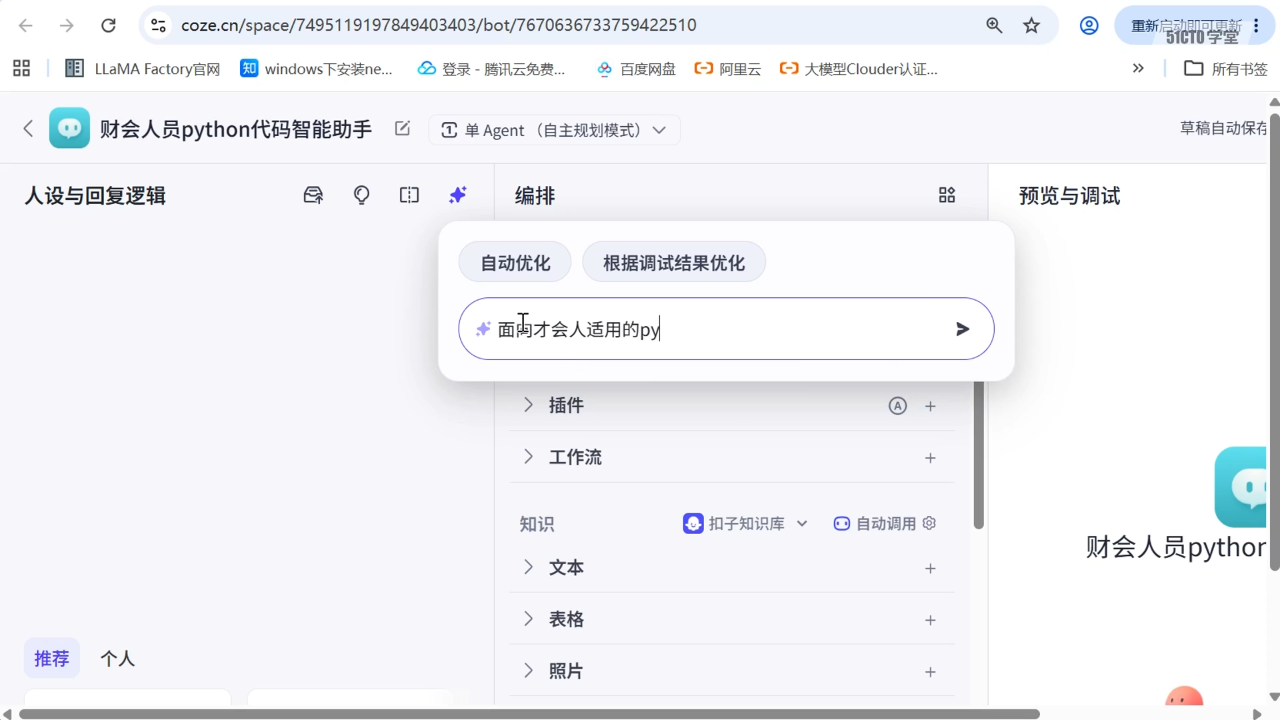Click the sparkle AI optimize icon
1280x720 pixels.
pyautogui.click(x=458, y=195)
